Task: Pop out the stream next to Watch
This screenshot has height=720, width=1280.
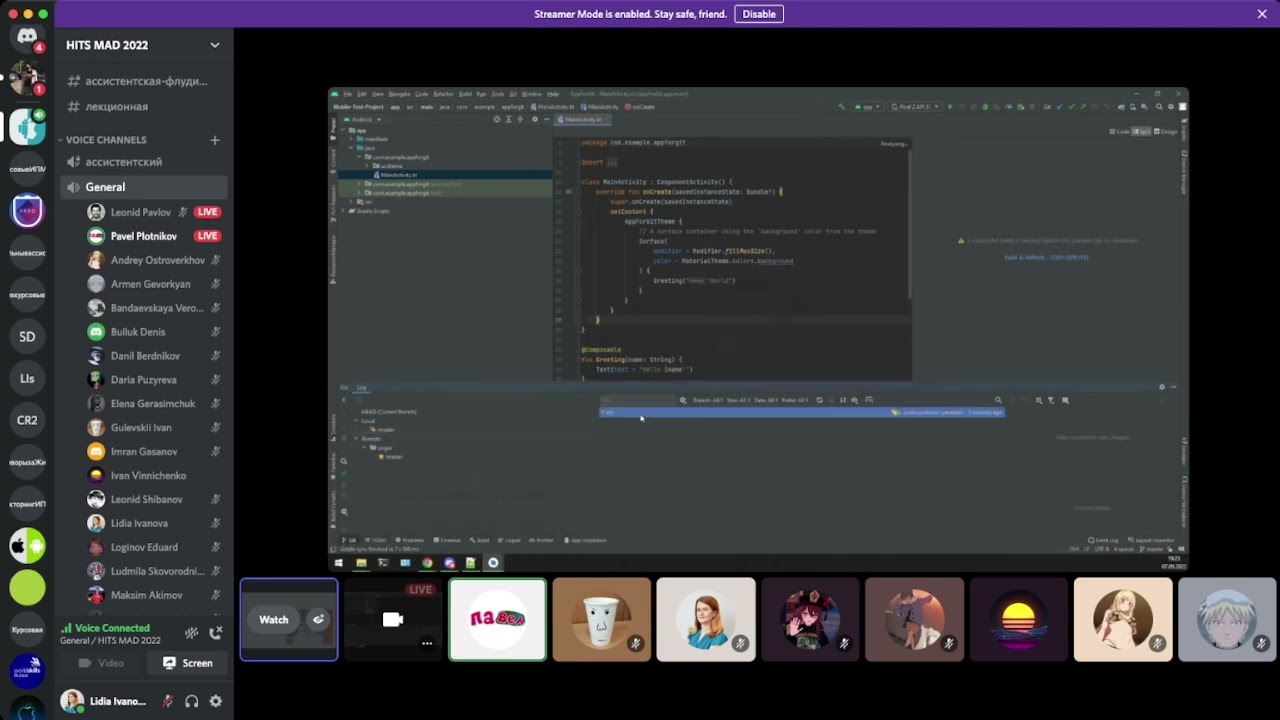Action: tap(318, 620)
